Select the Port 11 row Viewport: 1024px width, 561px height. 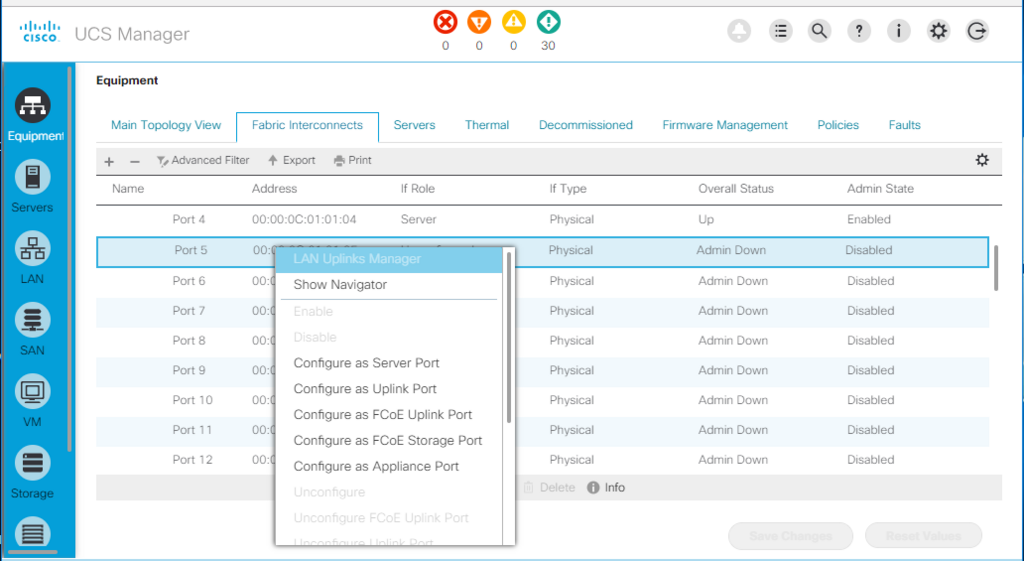tap(543, 430)
